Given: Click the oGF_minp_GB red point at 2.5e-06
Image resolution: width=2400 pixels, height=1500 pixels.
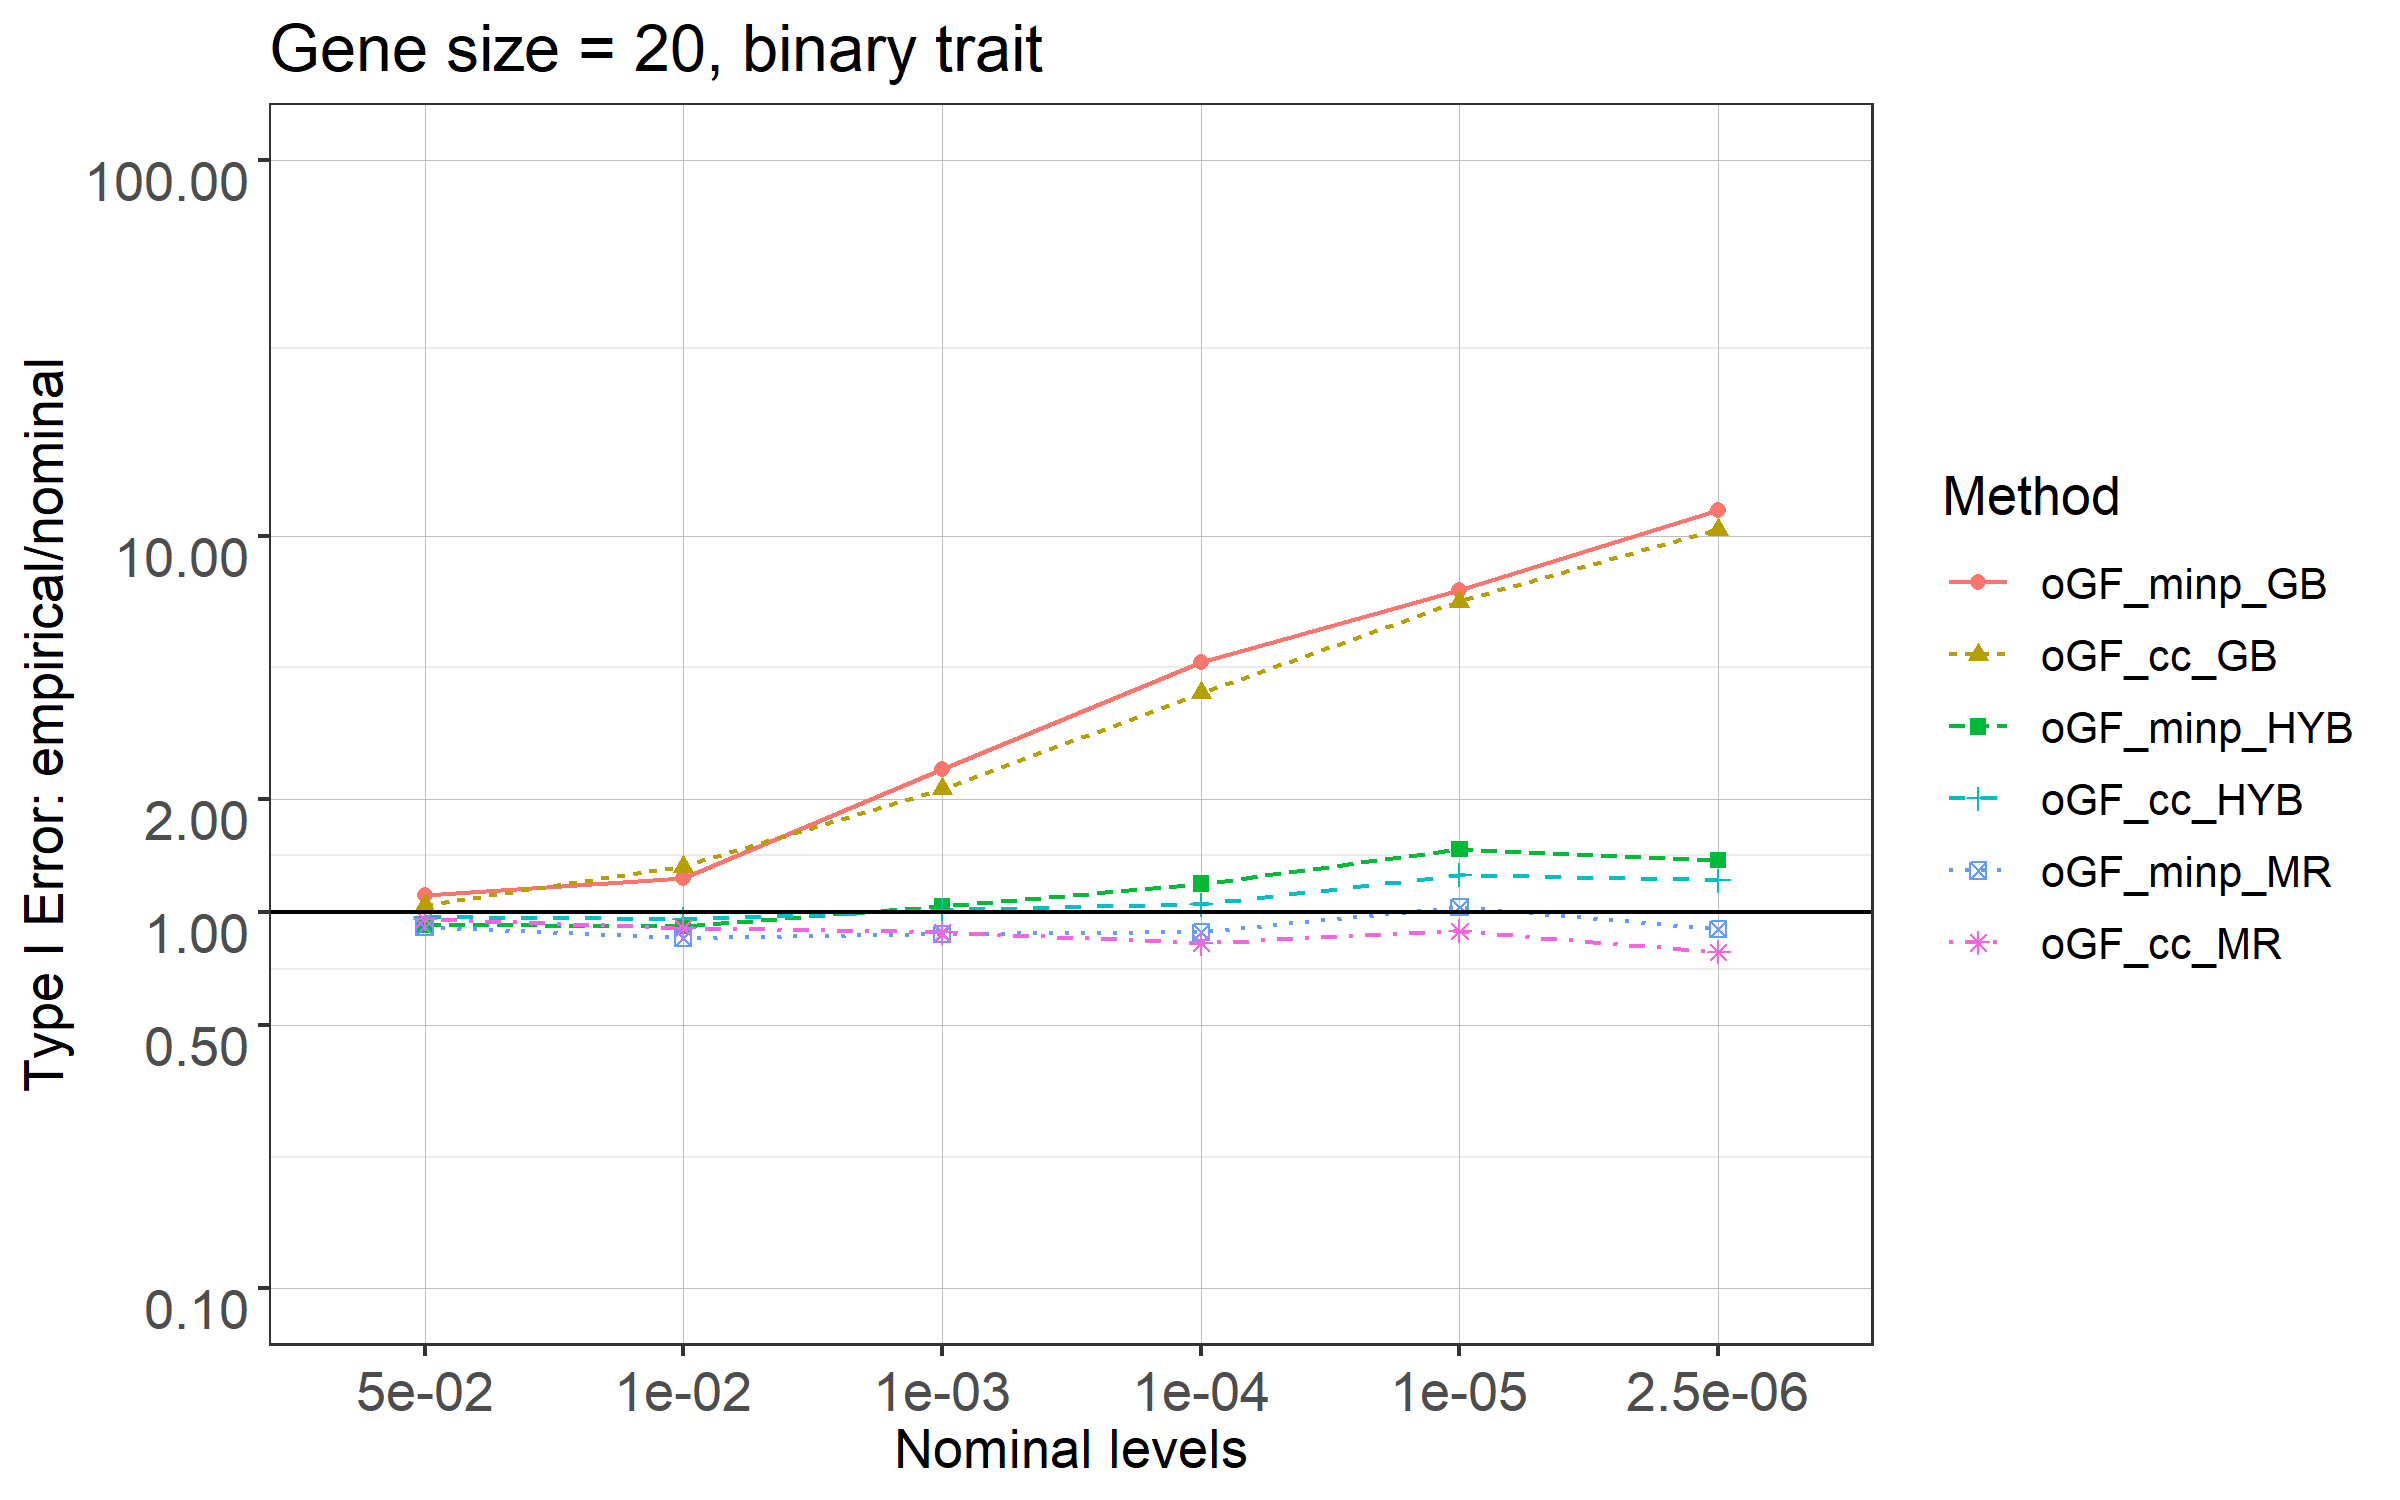Looking at the screenshot, I should 1717,510.
